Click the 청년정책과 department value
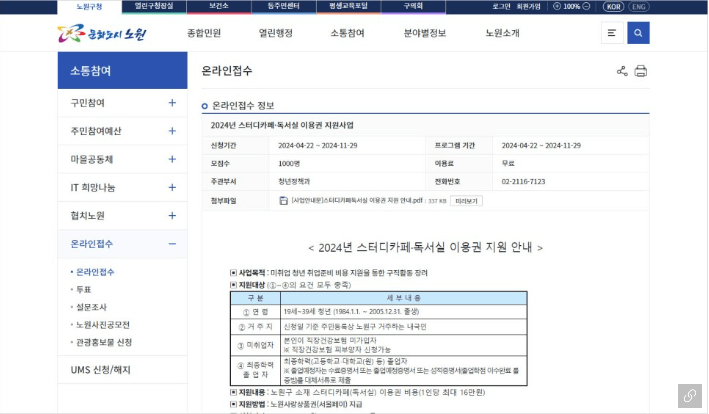 point(294,182)
